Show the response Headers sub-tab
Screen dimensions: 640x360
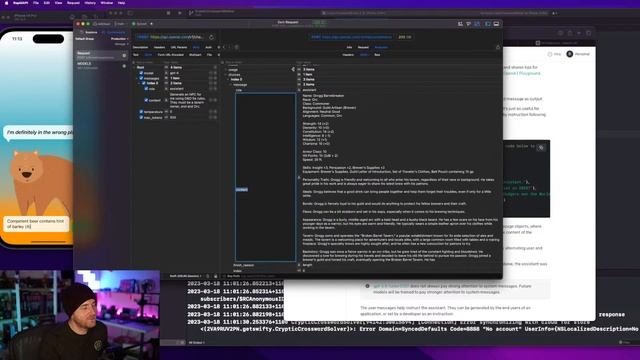click(x=348, y=55)
